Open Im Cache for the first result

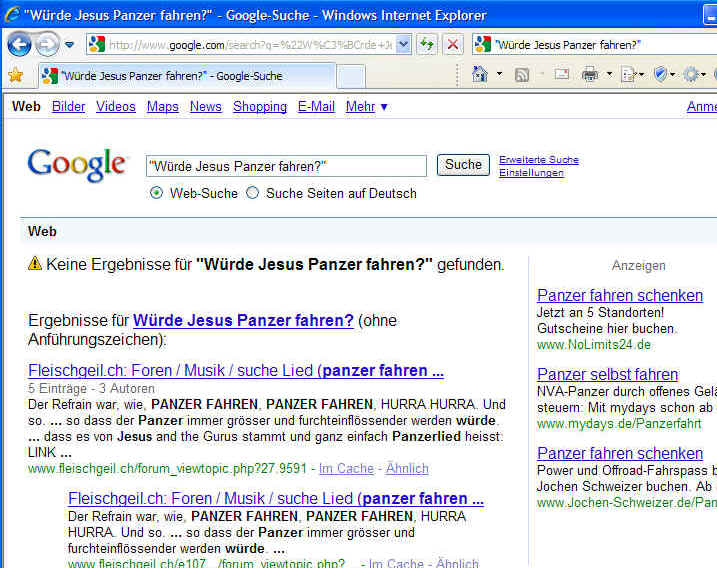346,468
